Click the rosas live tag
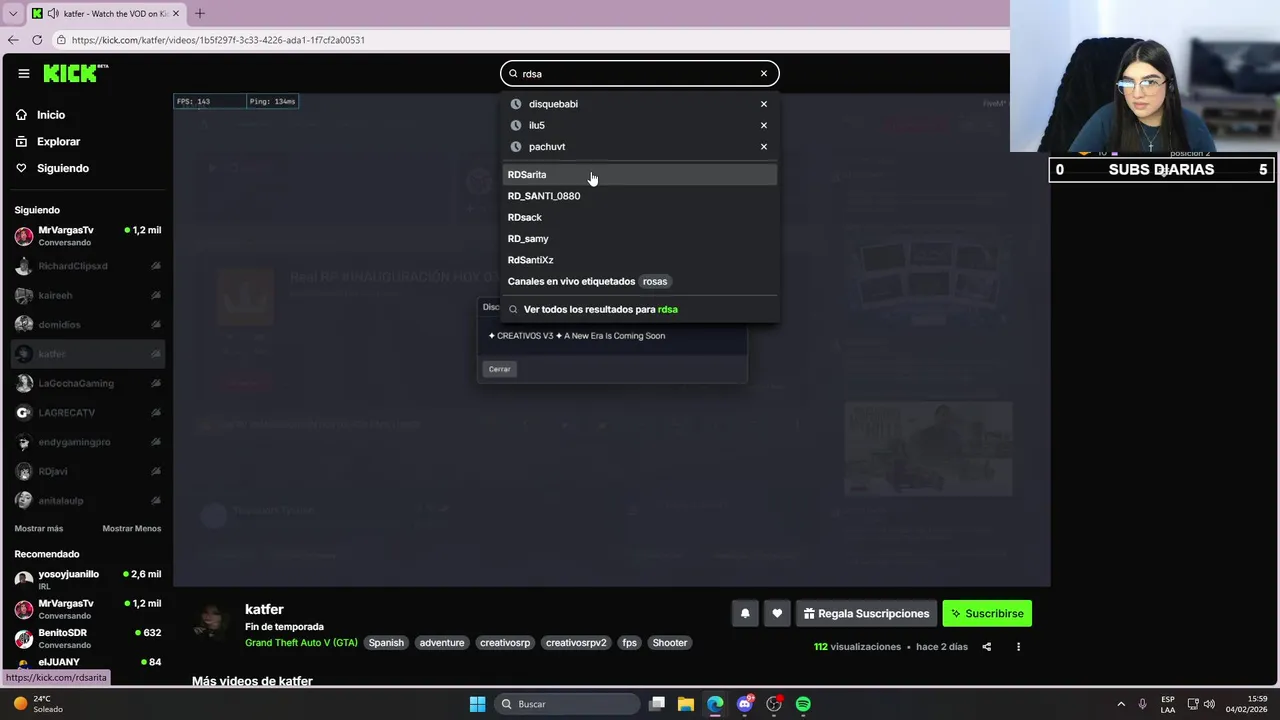1280x720 pixels. [x=655, y=281]
